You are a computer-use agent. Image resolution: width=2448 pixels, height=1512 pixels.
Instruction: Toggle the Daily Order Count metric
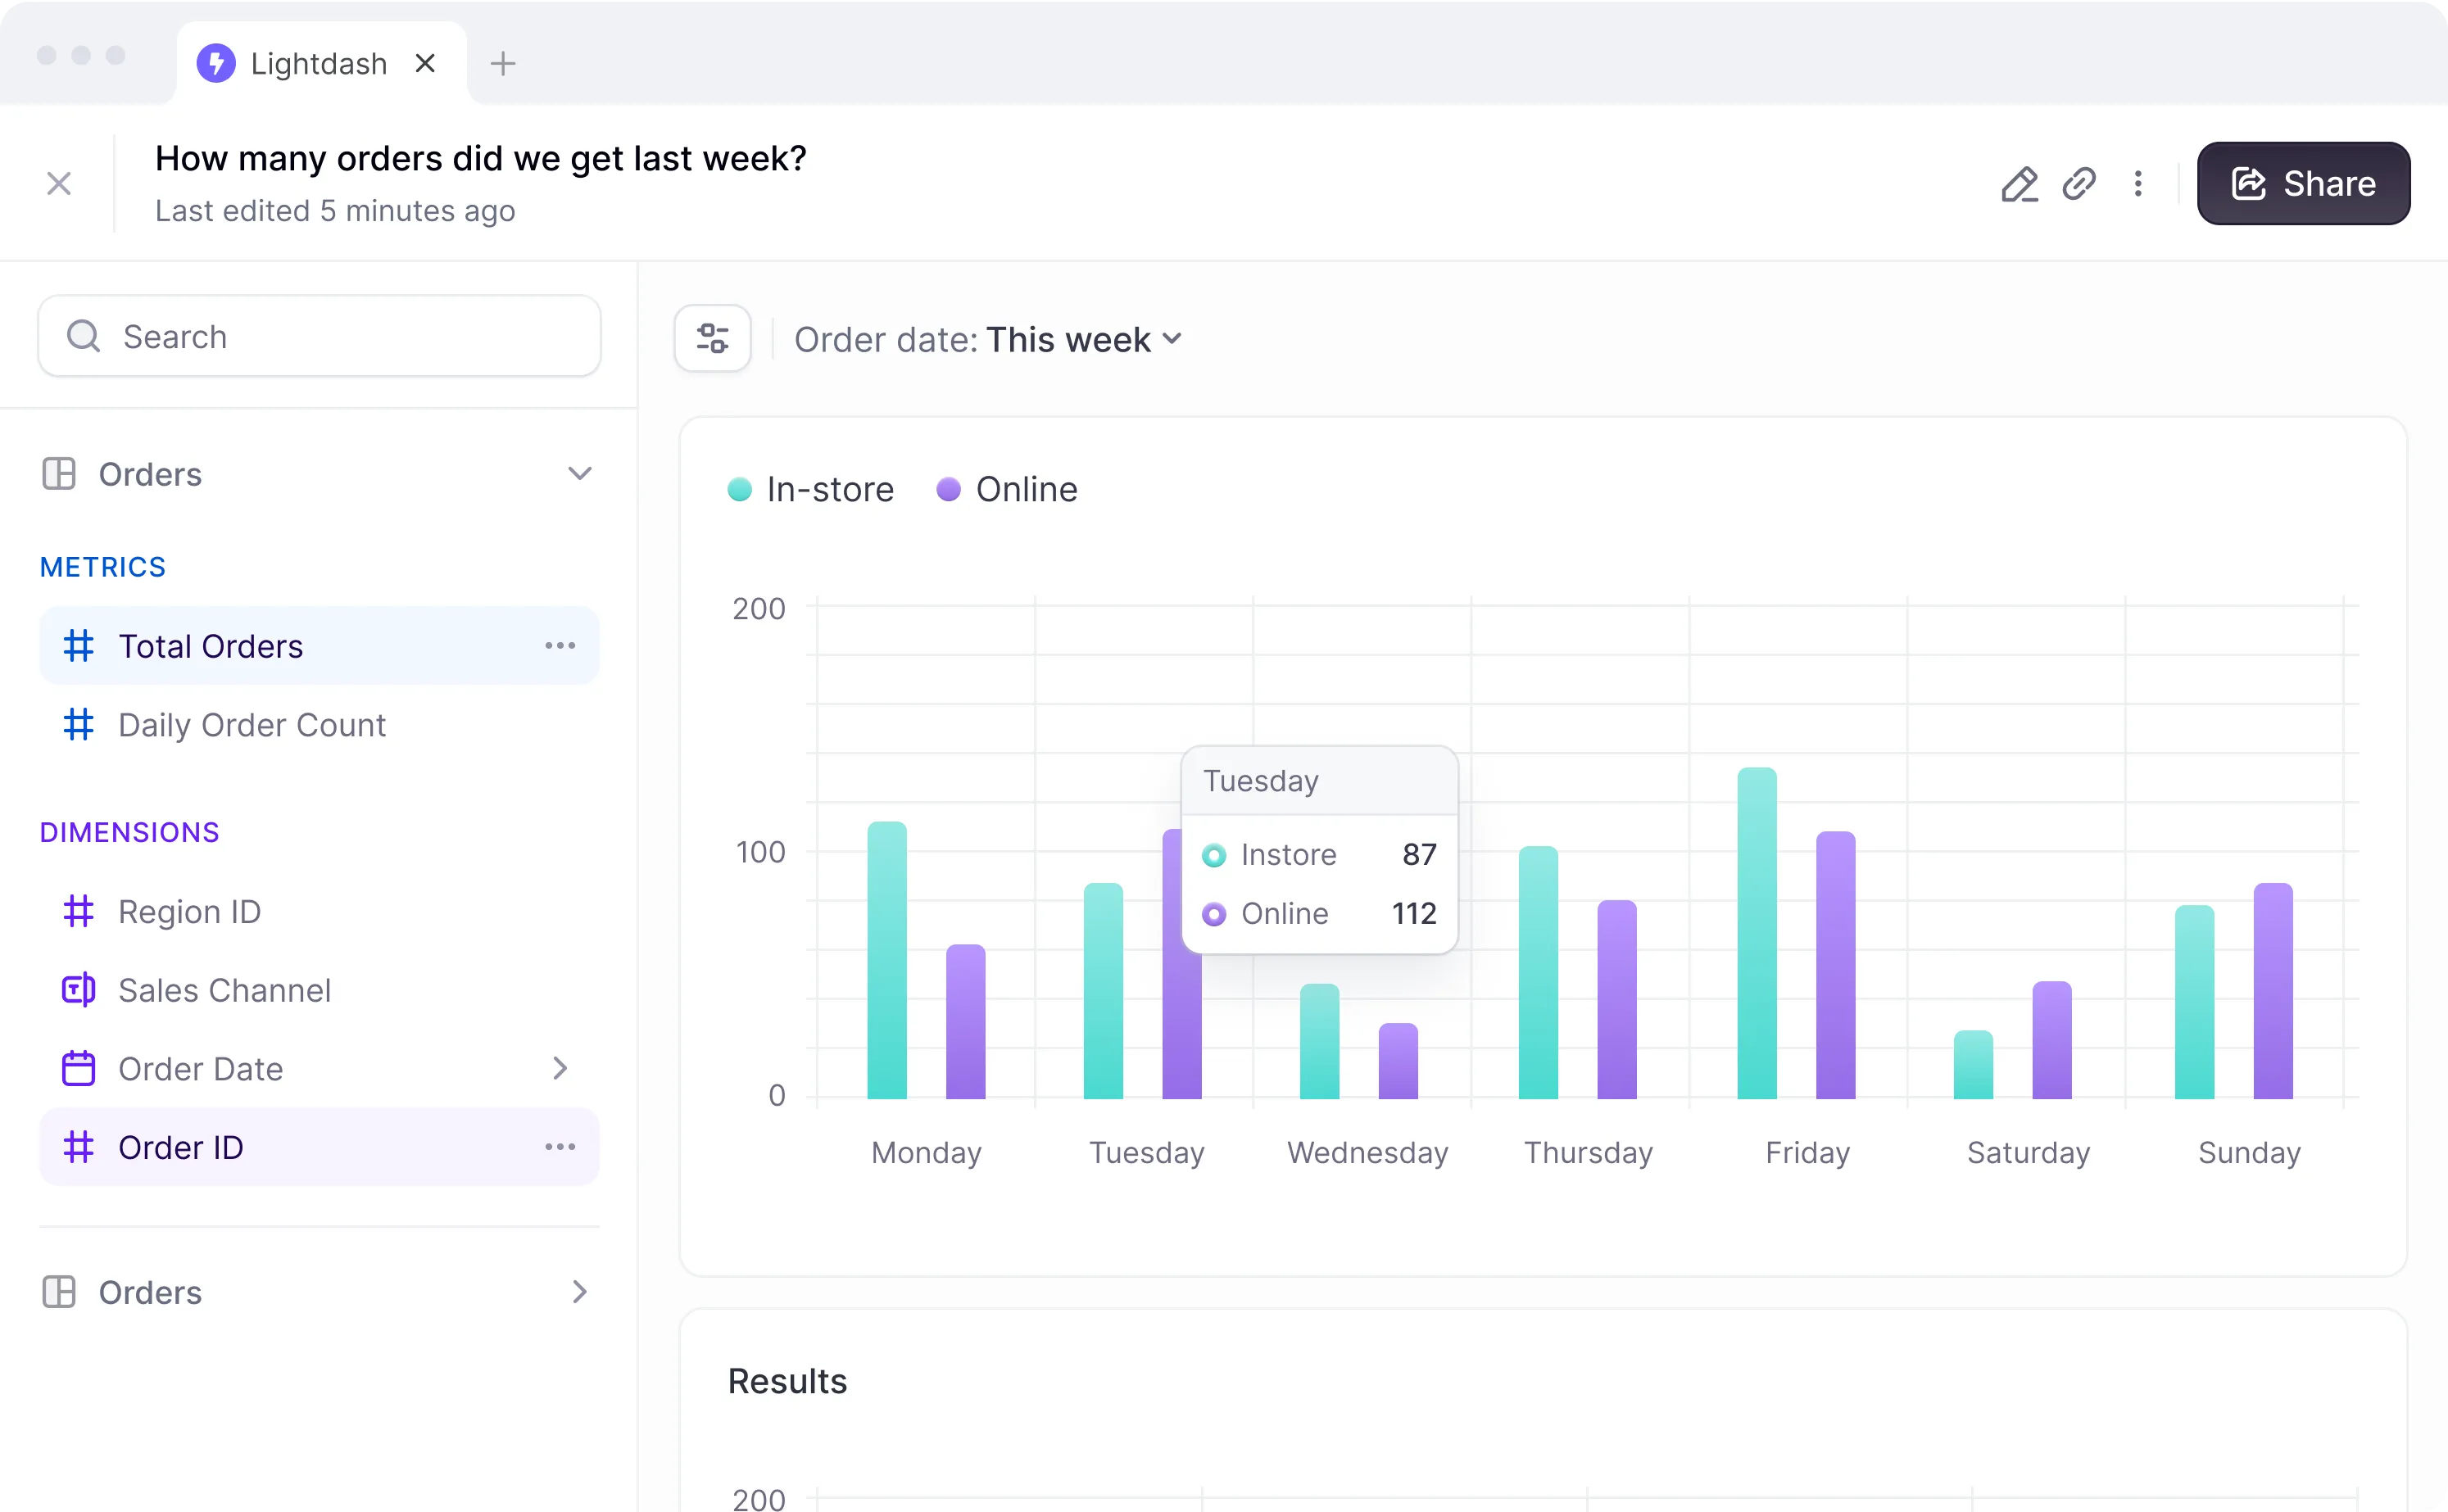pos(252,725)
